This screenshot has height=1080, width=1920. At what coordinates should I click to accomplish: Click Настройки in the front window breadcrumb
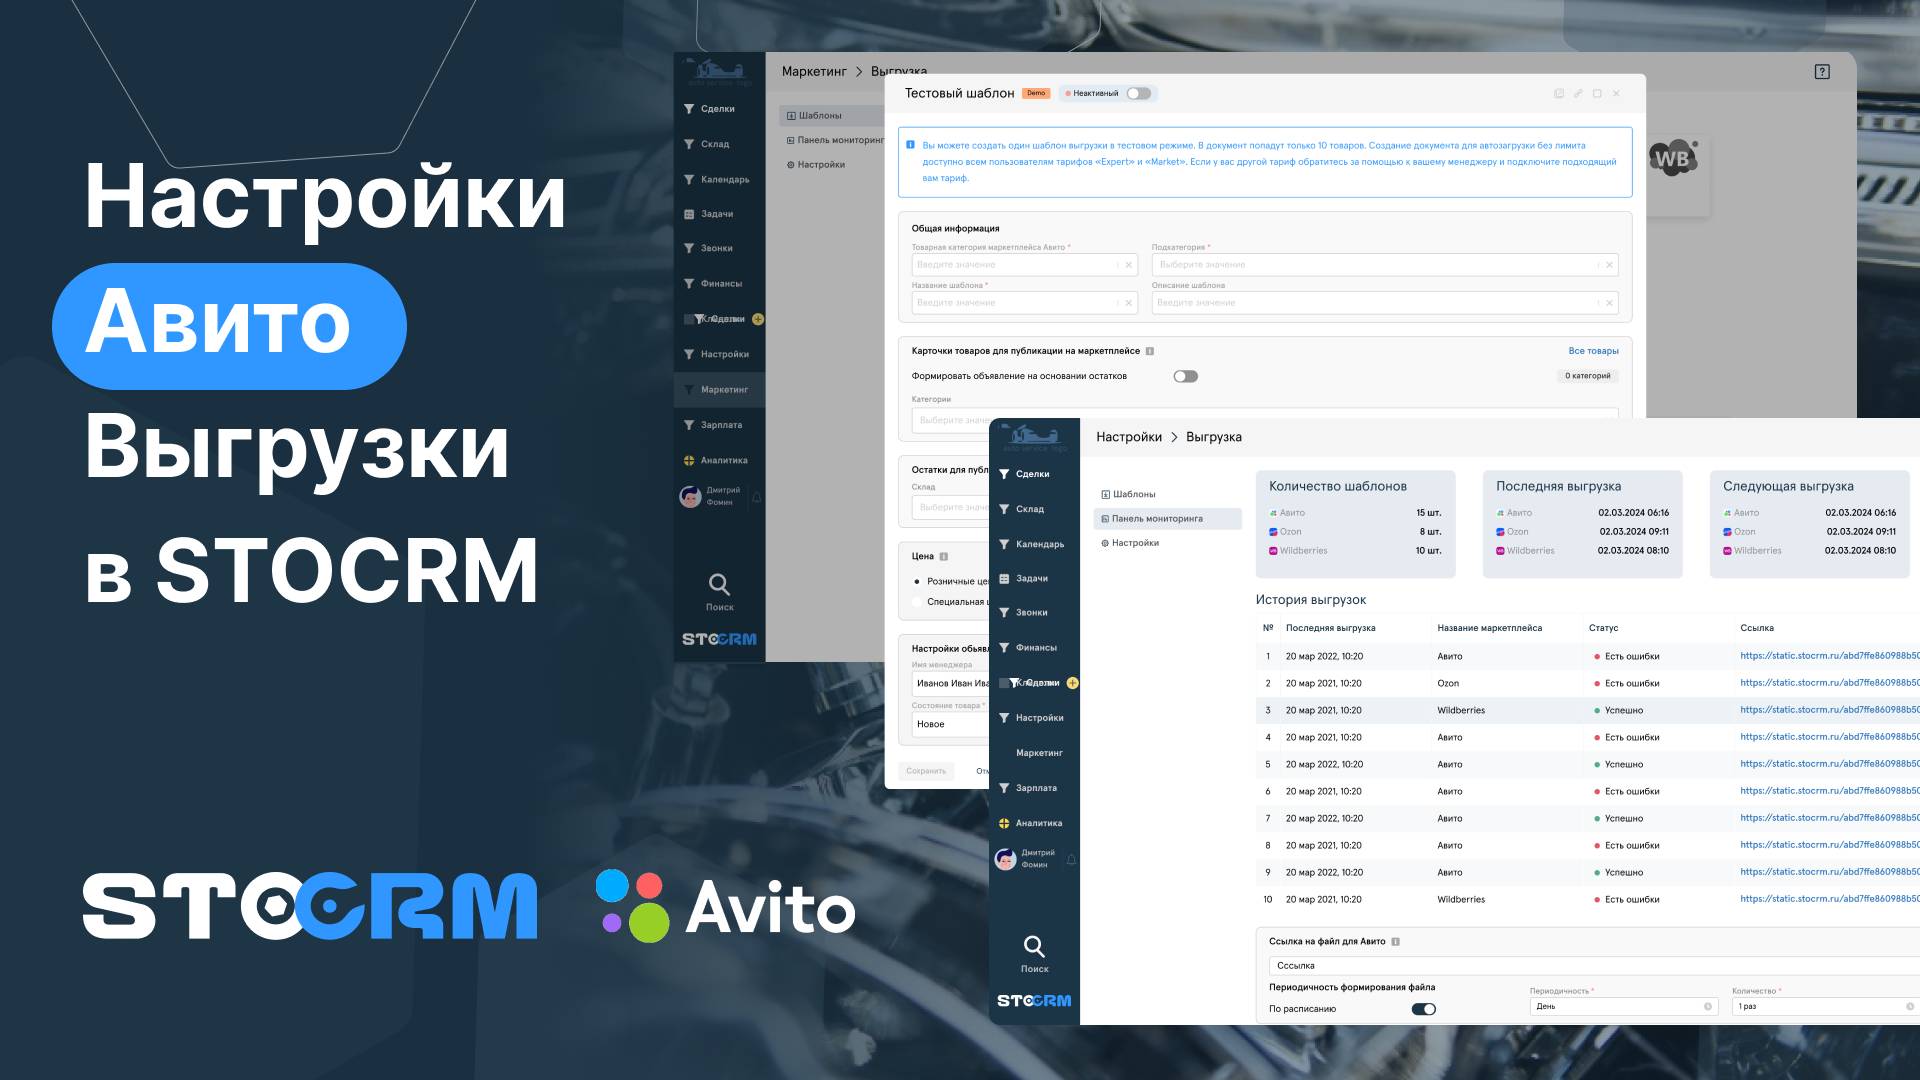[x=1128, y=437]
